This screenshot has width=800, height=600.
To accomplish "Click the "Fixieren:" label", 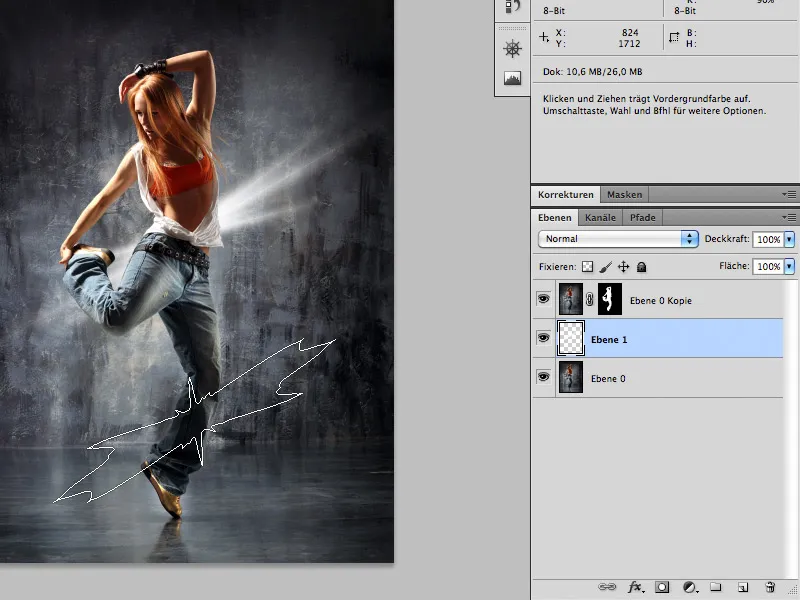I will (557, 267).
